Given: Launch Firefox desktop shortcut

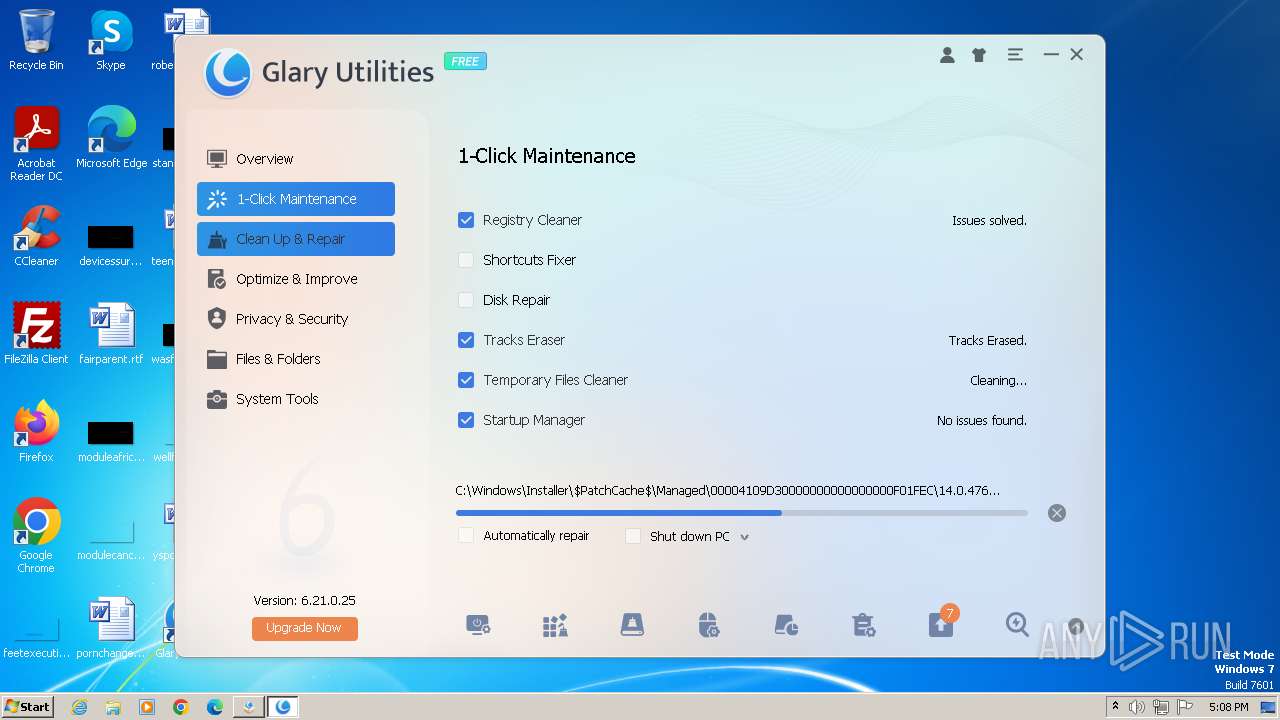Looking at the screenshot, I should point(36,433).
